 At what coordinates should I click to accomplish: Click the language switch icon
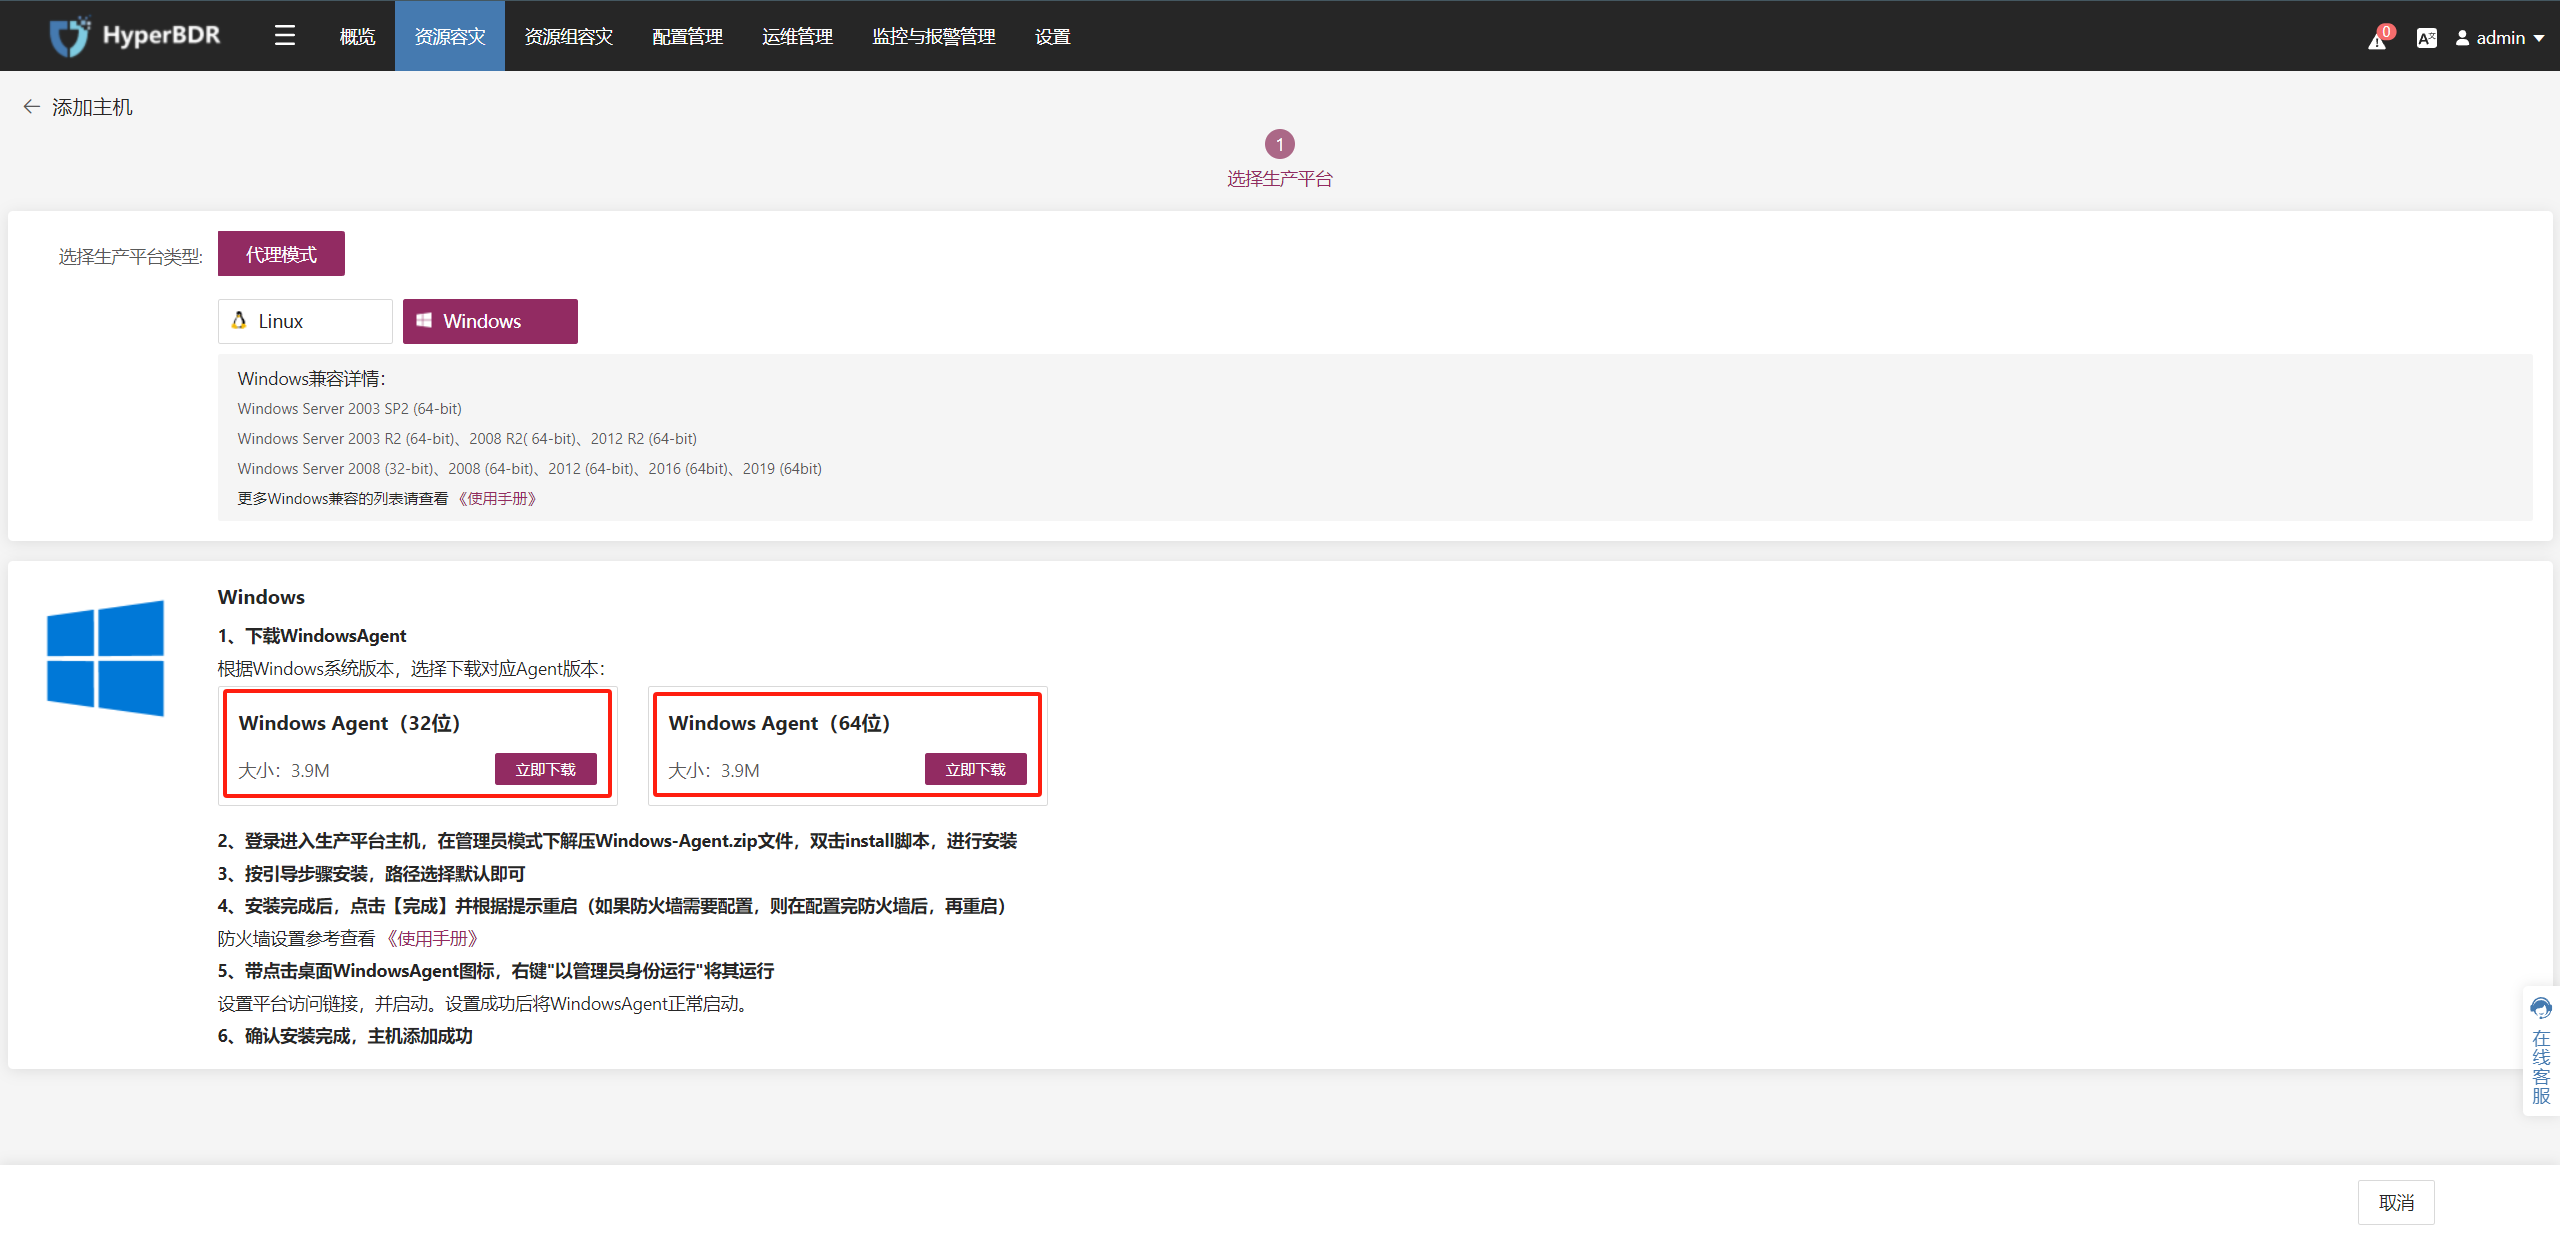coord(2426,38)
